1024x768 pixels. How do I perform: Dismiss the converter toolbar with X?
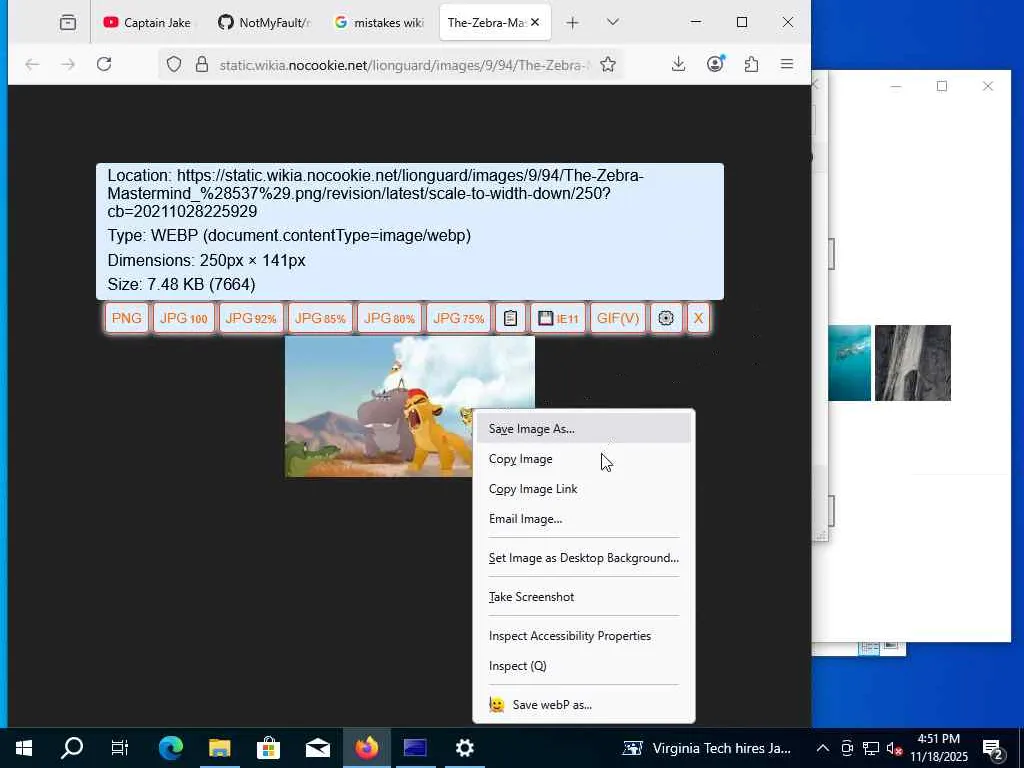(x=698, y=318)
